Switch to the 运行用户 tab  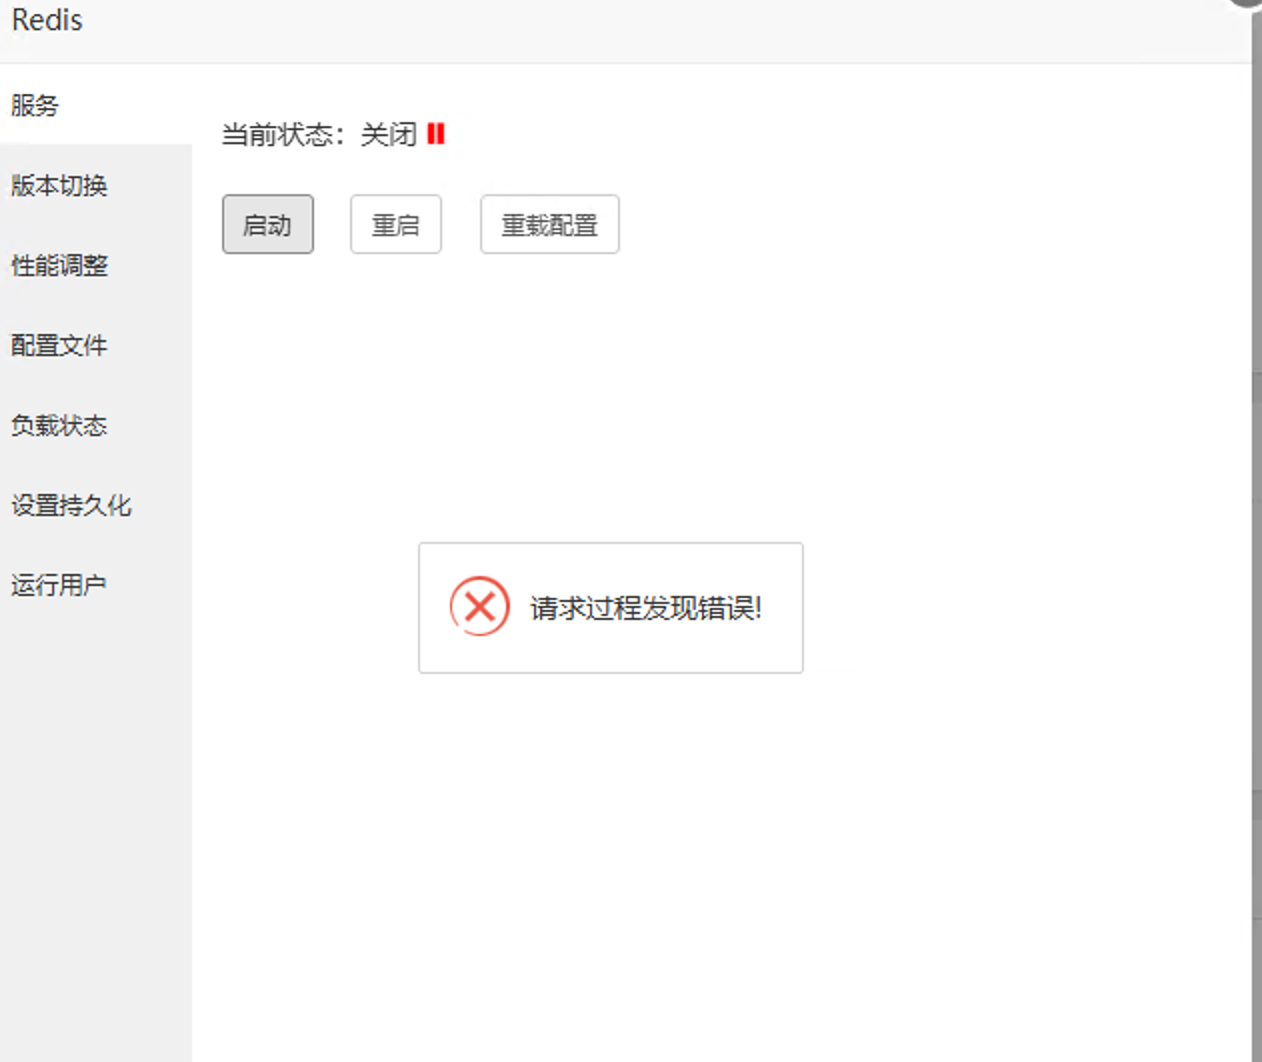point(58,584)
